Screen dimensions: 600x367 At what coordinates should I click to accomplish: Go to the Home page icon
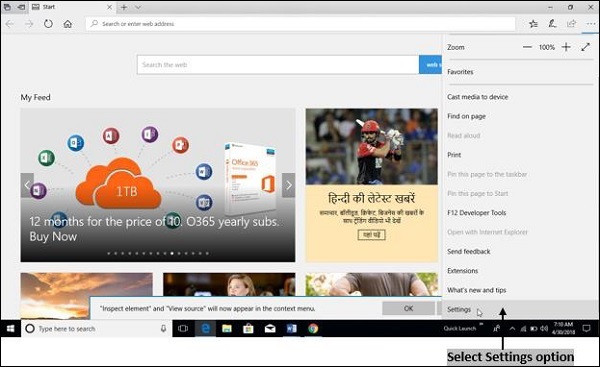pos(68,24)
